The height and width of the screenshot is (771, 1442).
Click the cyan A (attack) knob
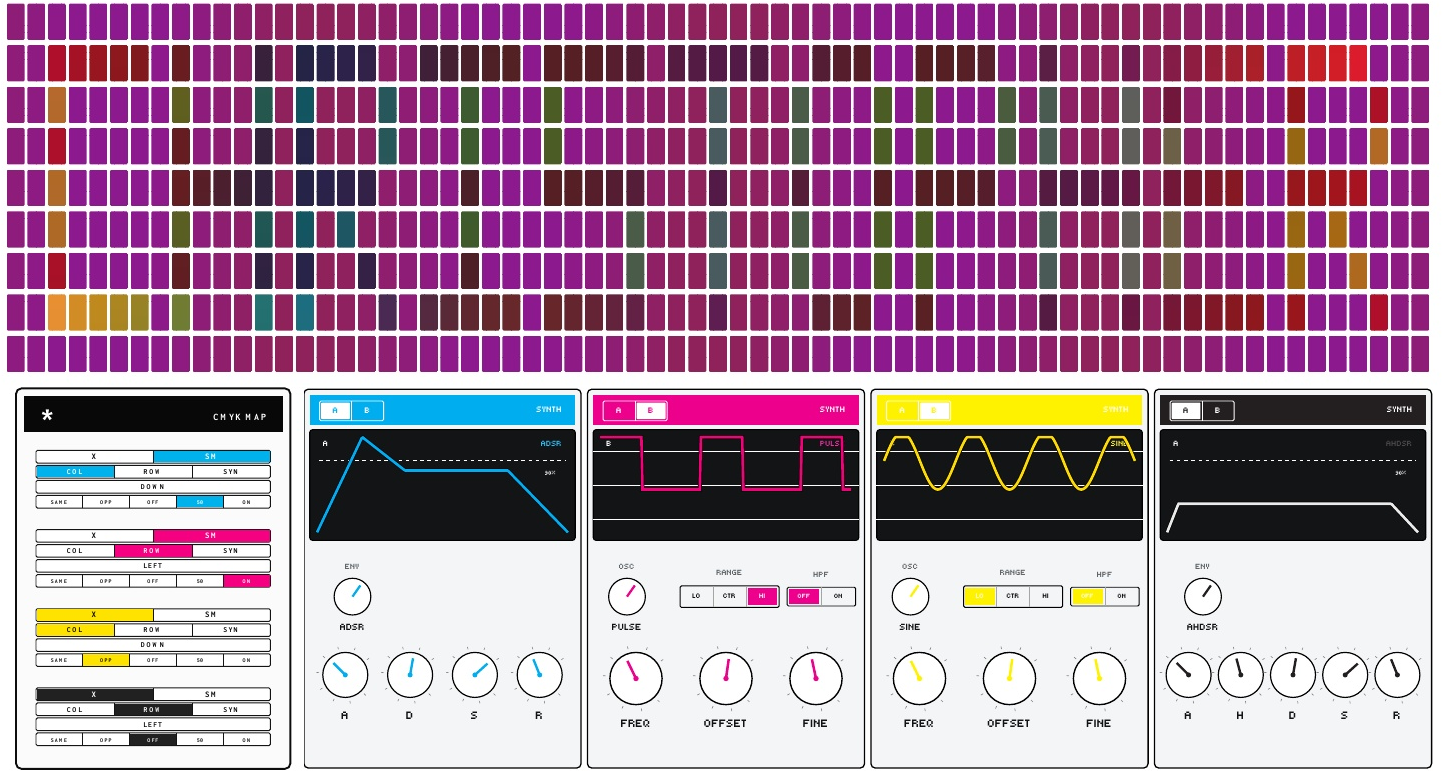click(x=344, y=675)
